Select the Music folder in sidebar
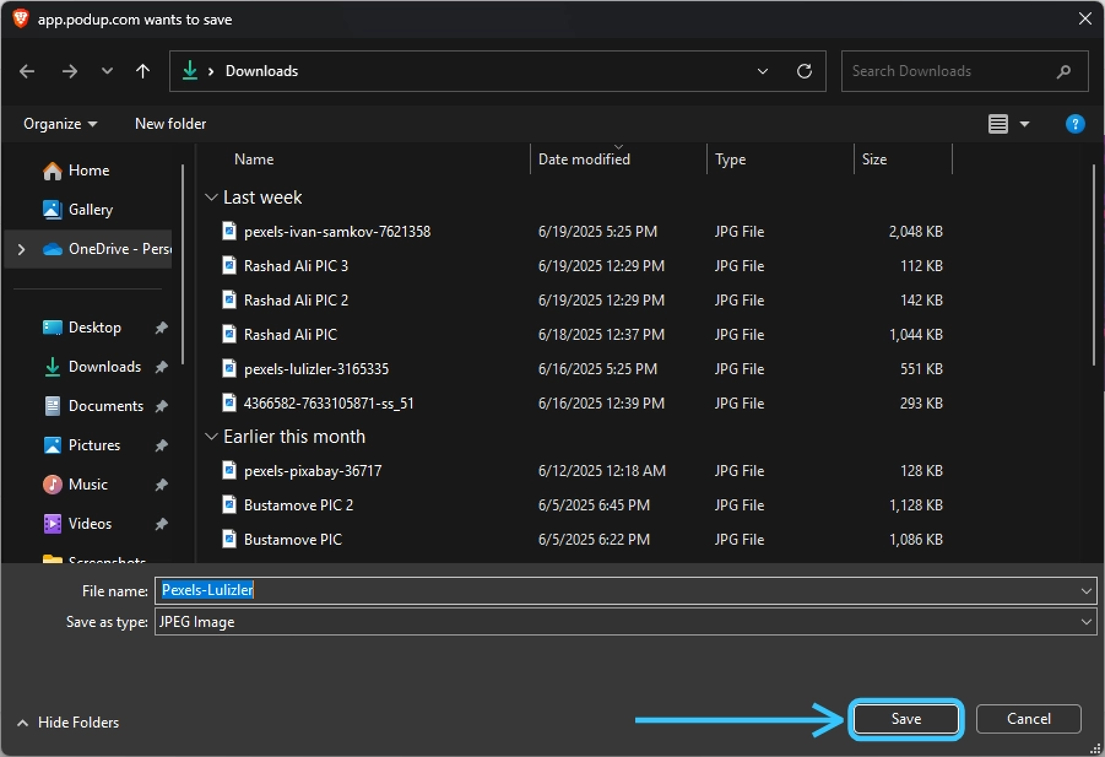Screen dimensions: 1105x757 click(88, 485)
